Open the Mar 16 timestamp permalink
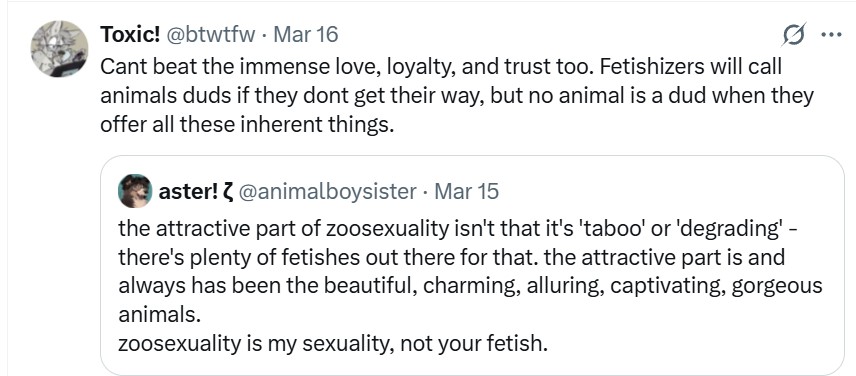 coord(305,35)
